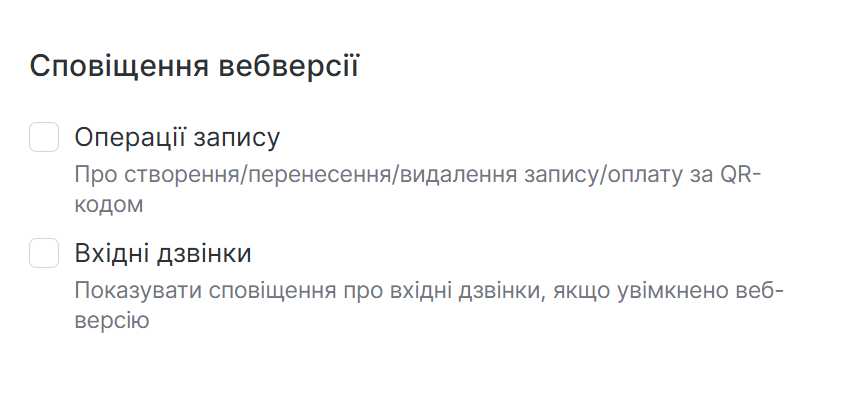
Task: Click the 'Вхідні дзвінки' label text
Action: [162, 253]
